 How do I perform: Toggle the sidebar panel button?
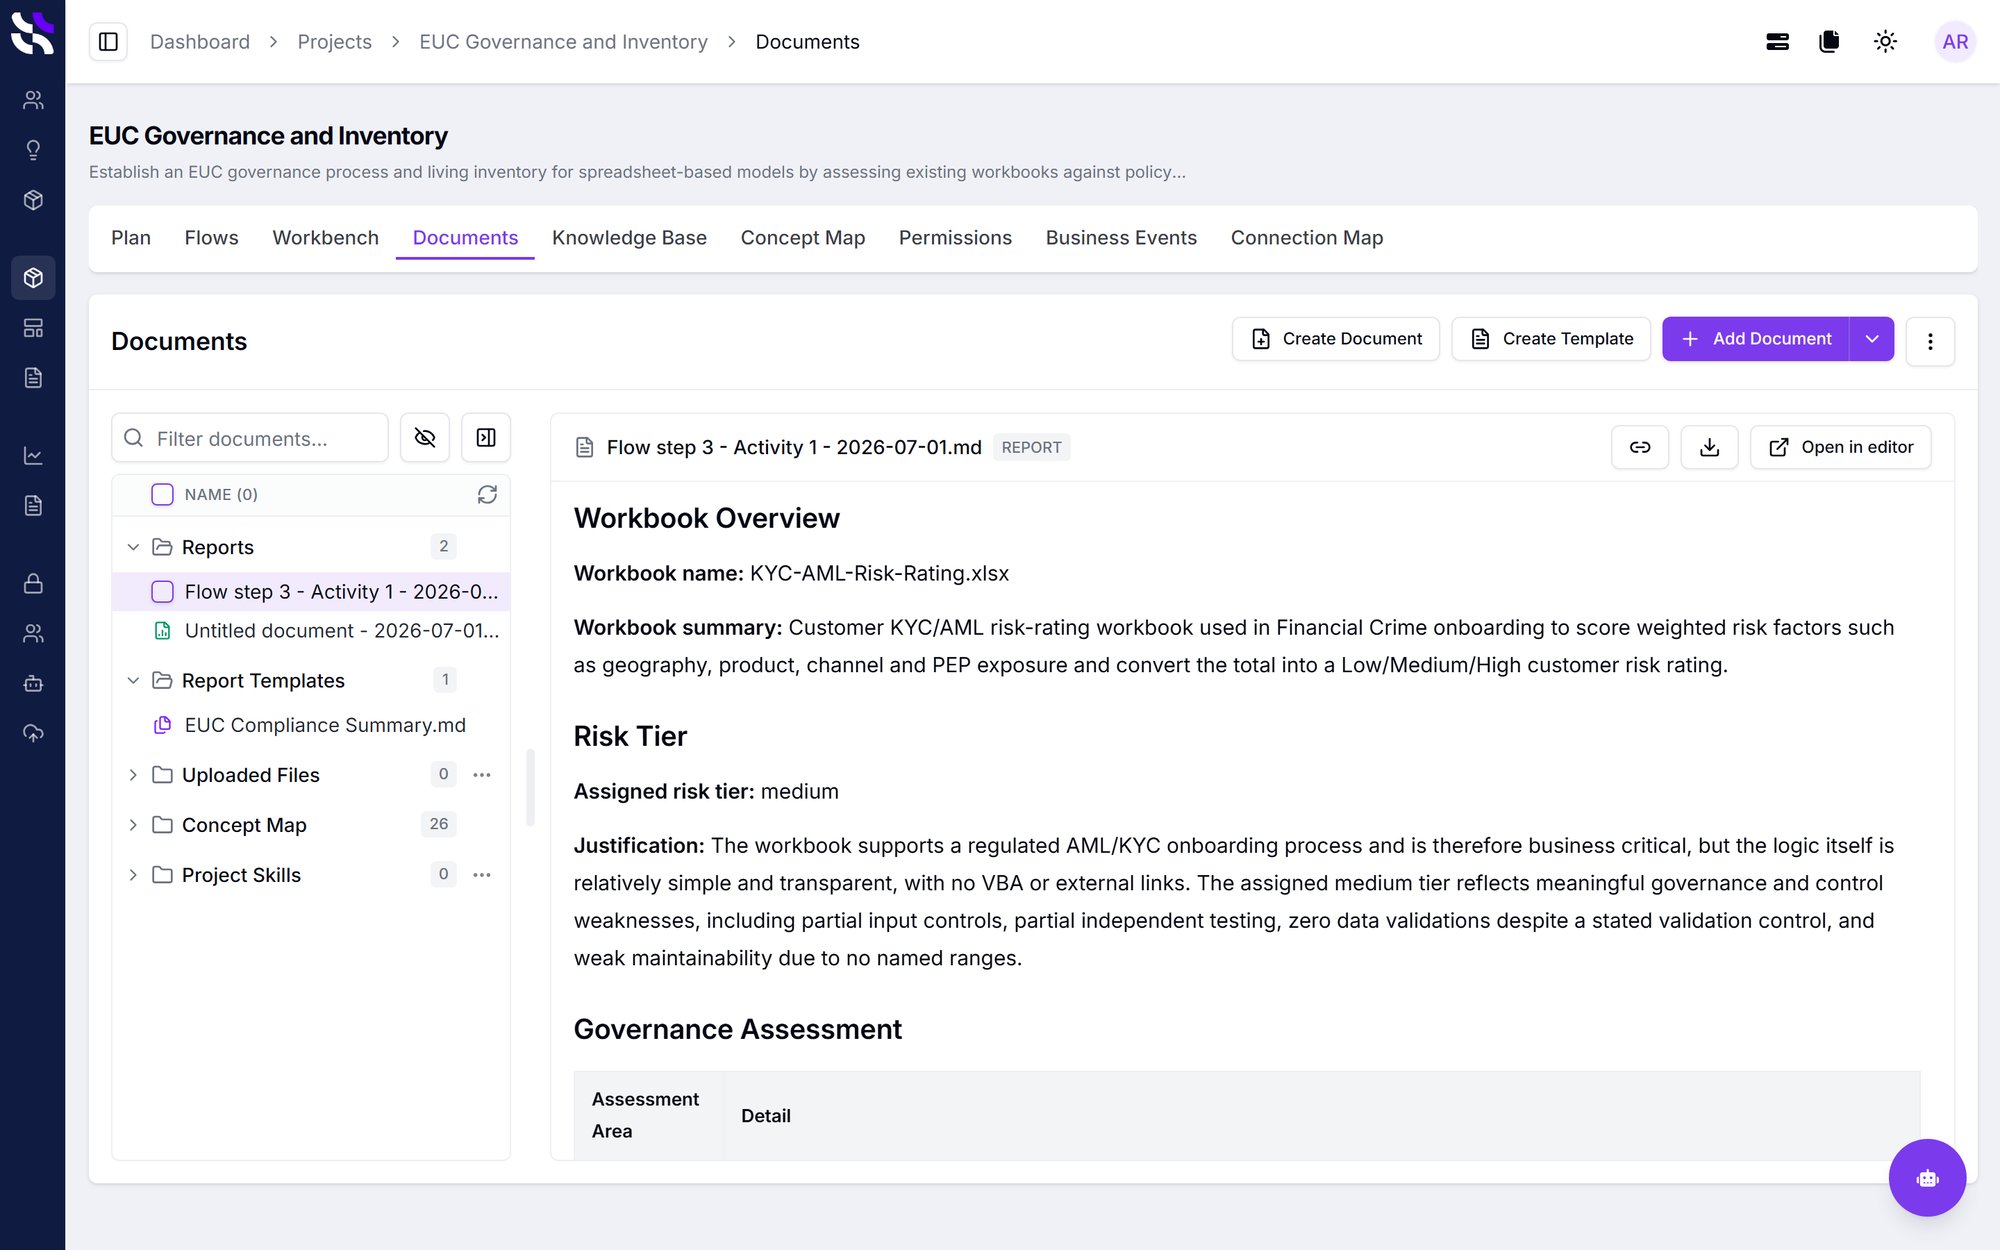click(x=108, y=42)
